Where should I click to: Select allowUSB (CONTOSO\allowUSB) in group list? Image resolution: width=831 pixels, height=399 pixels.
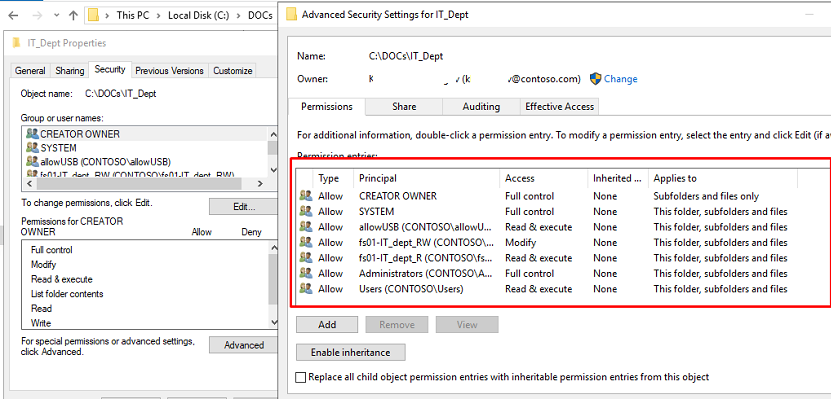(145, 162)
